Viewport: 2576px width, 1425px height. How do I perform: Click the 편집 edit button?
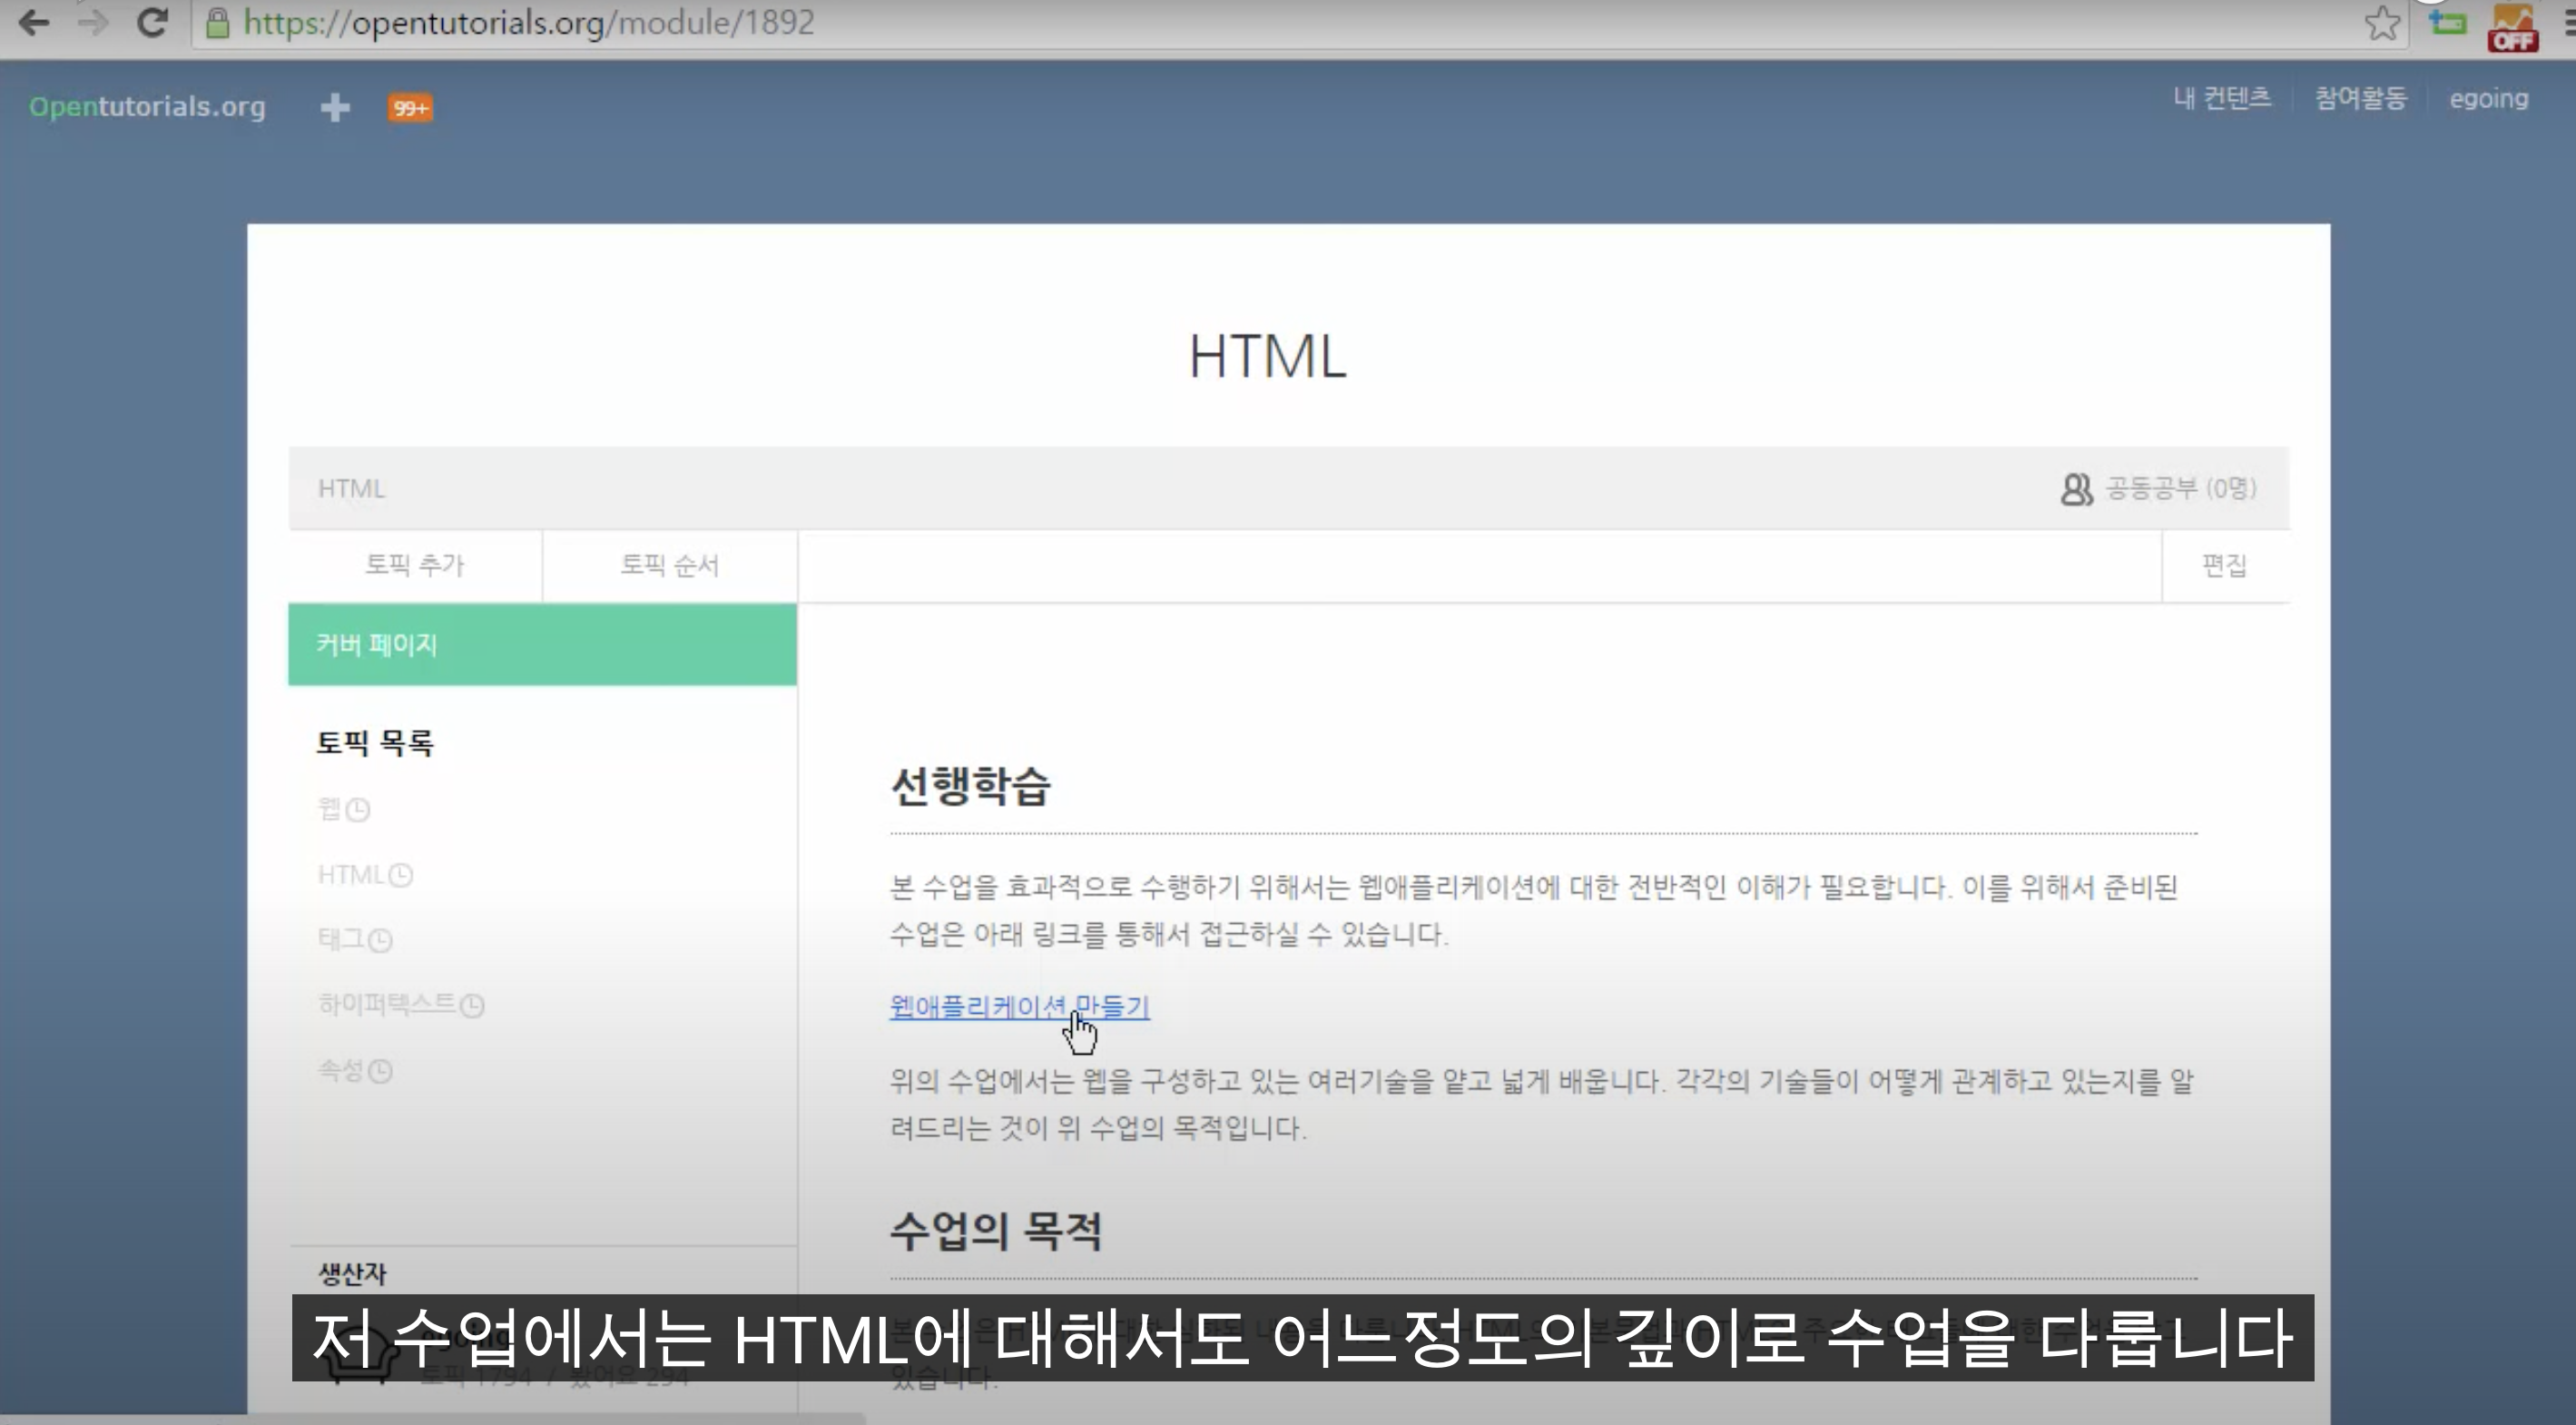coord(2224,565)
